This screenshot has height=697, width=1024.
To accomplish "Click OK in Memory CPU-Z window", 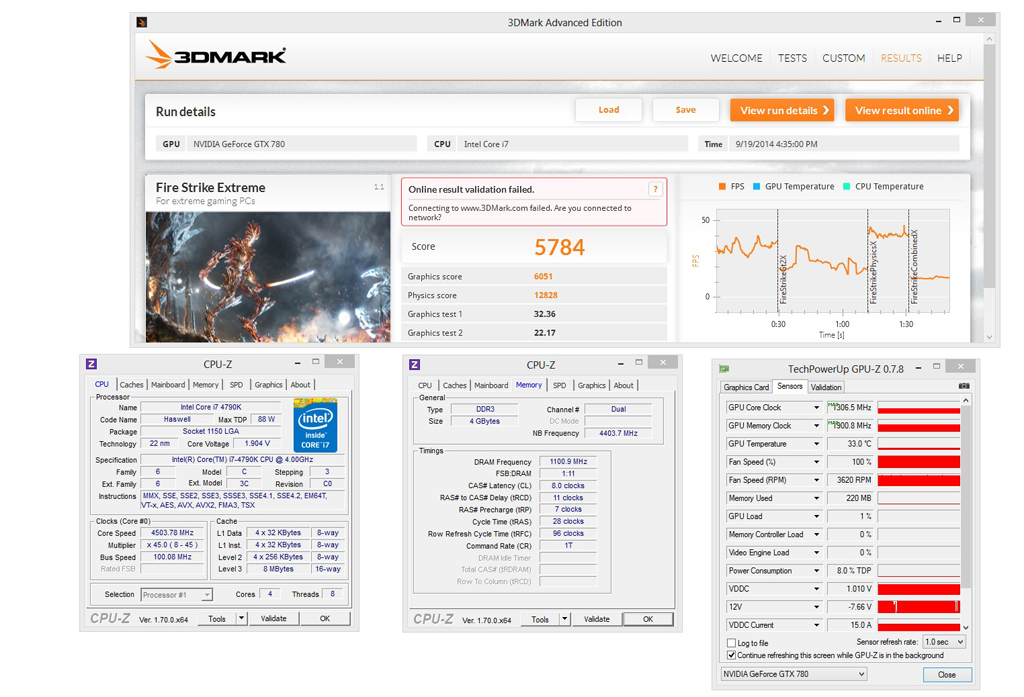I will pos(648,619).
